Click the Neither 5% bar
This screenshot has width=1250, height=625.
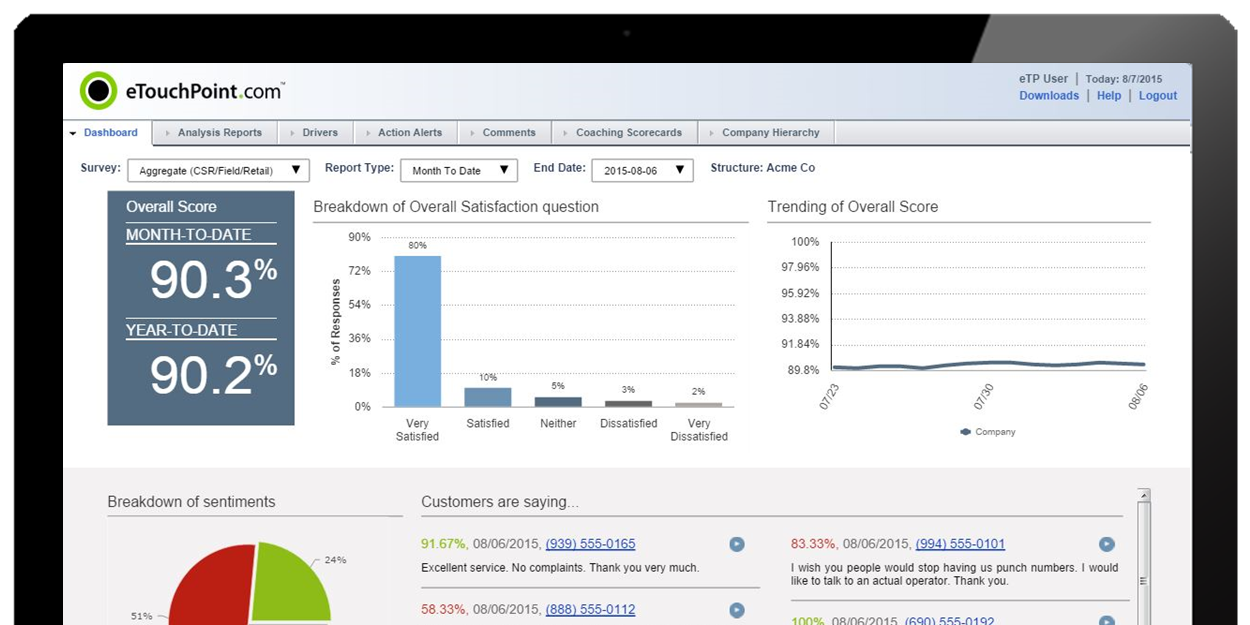click(558, 402)
